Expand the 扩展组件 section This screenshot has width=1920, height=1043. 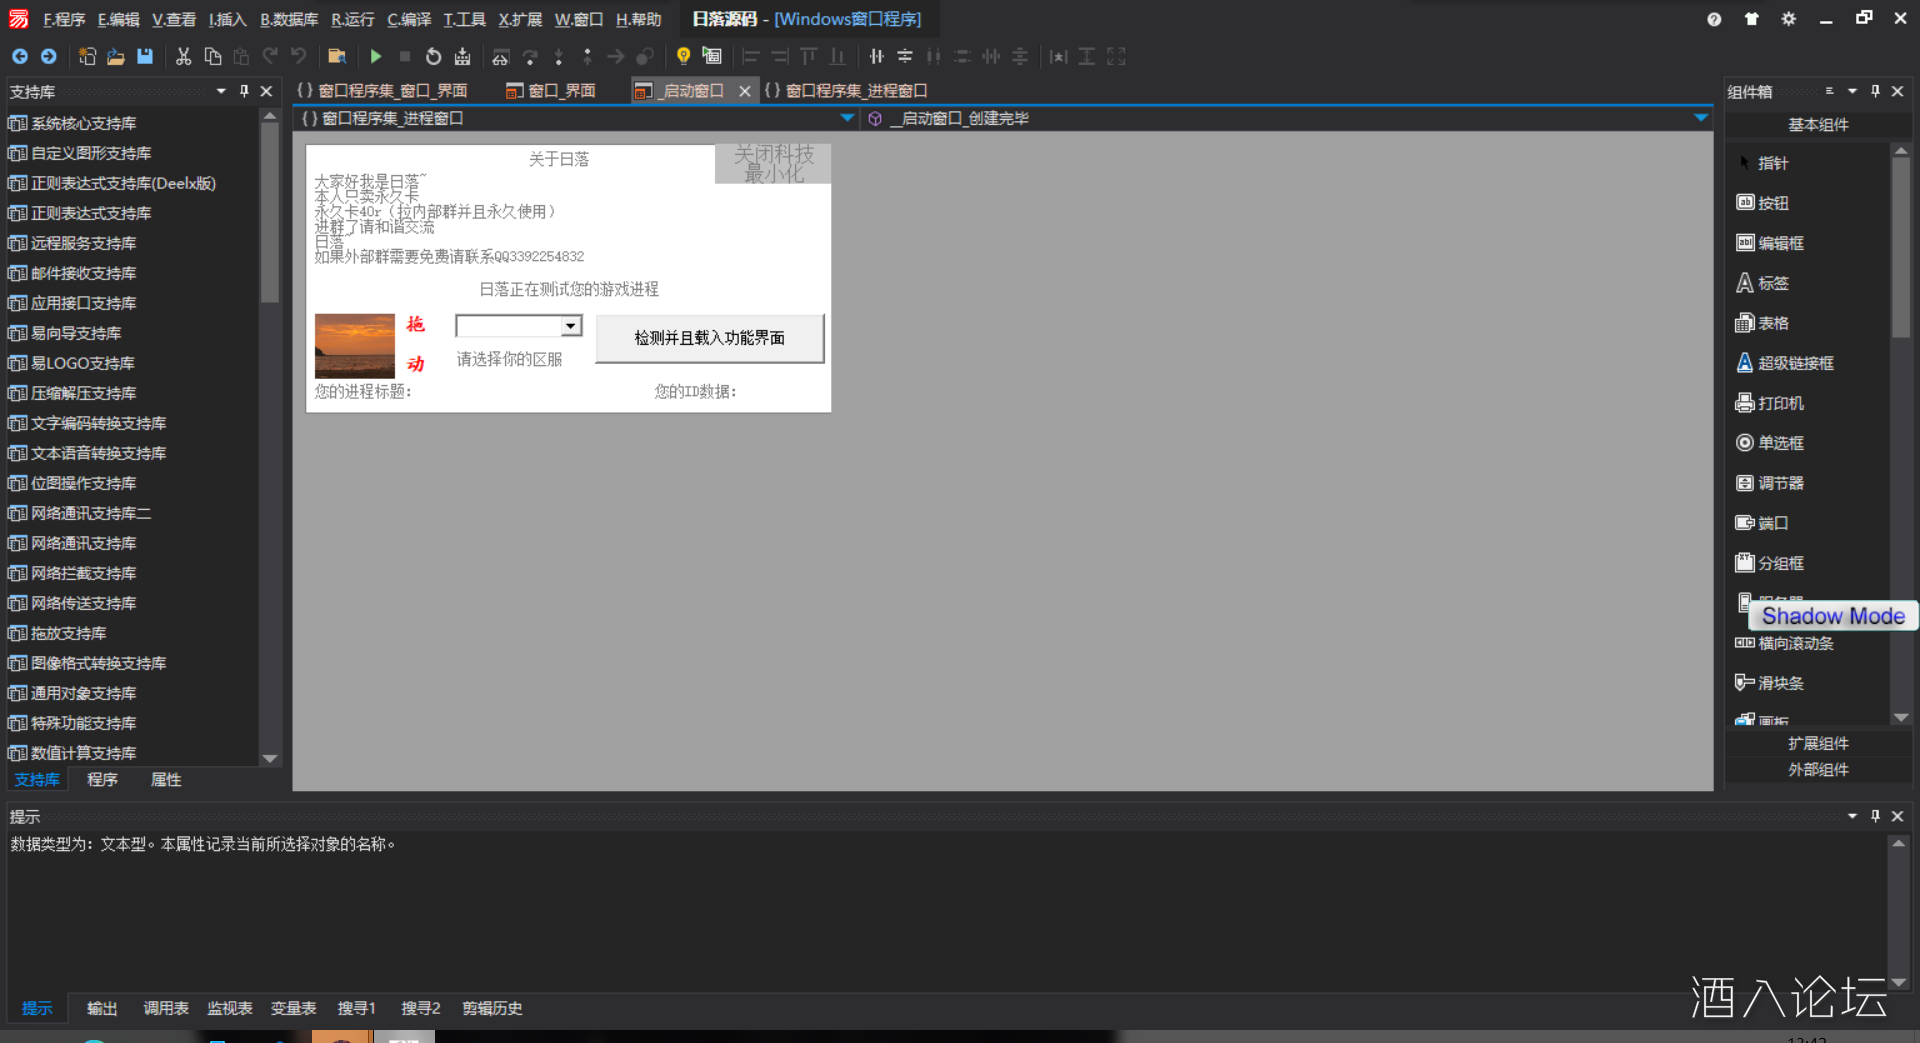(1818, 743)
